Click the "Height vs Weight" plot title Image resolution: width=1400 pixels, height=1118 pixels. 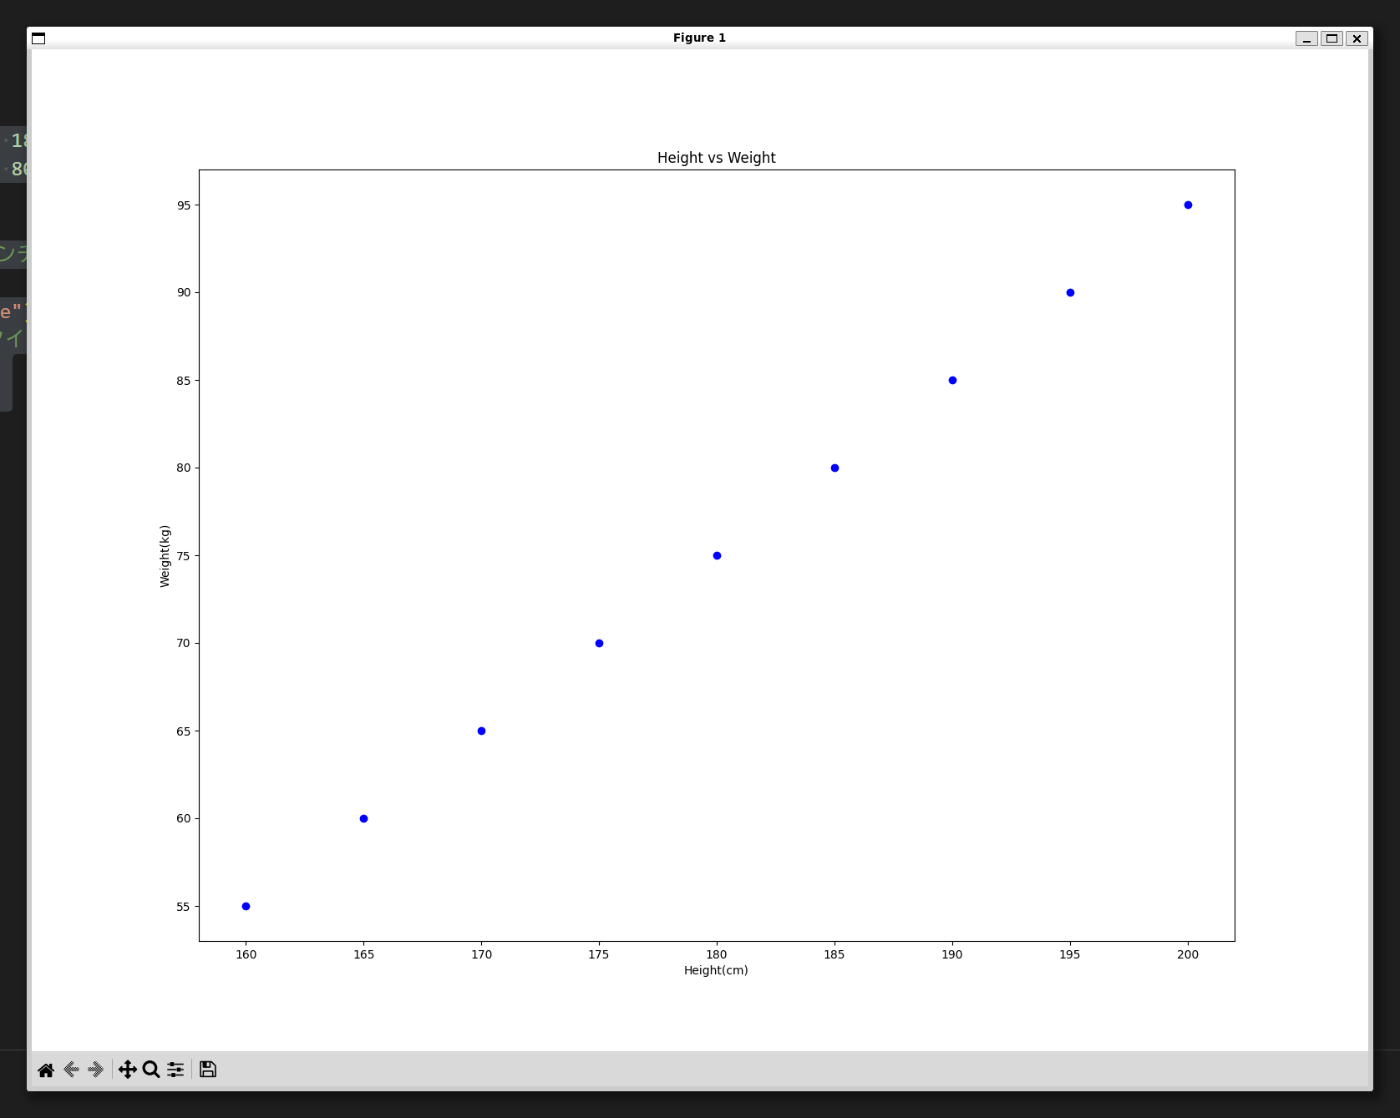(x=716, y=158)
